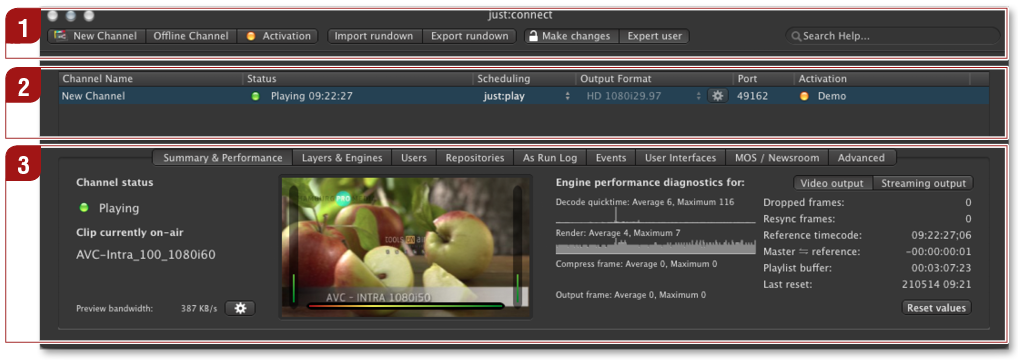Select Video output diagnostics
1018x360 pixels.
click(x=832, y=183)
